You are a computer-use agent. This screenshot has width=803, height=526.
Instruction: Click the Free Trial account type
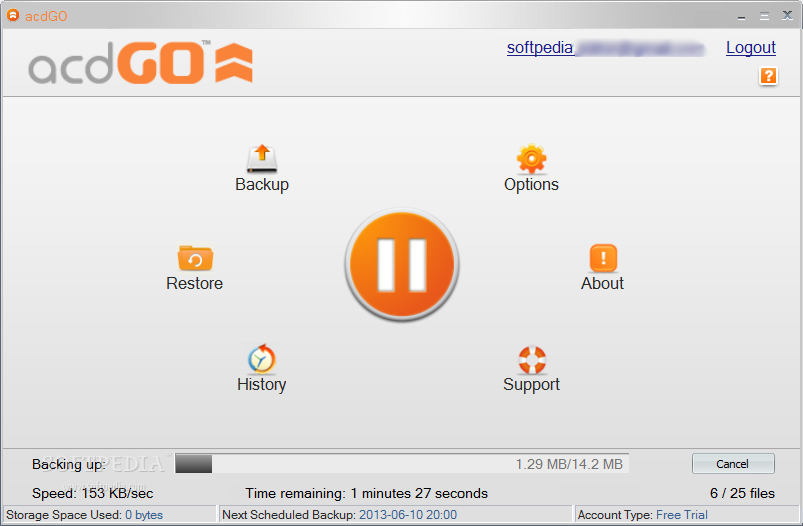click(x=682, y=515)
